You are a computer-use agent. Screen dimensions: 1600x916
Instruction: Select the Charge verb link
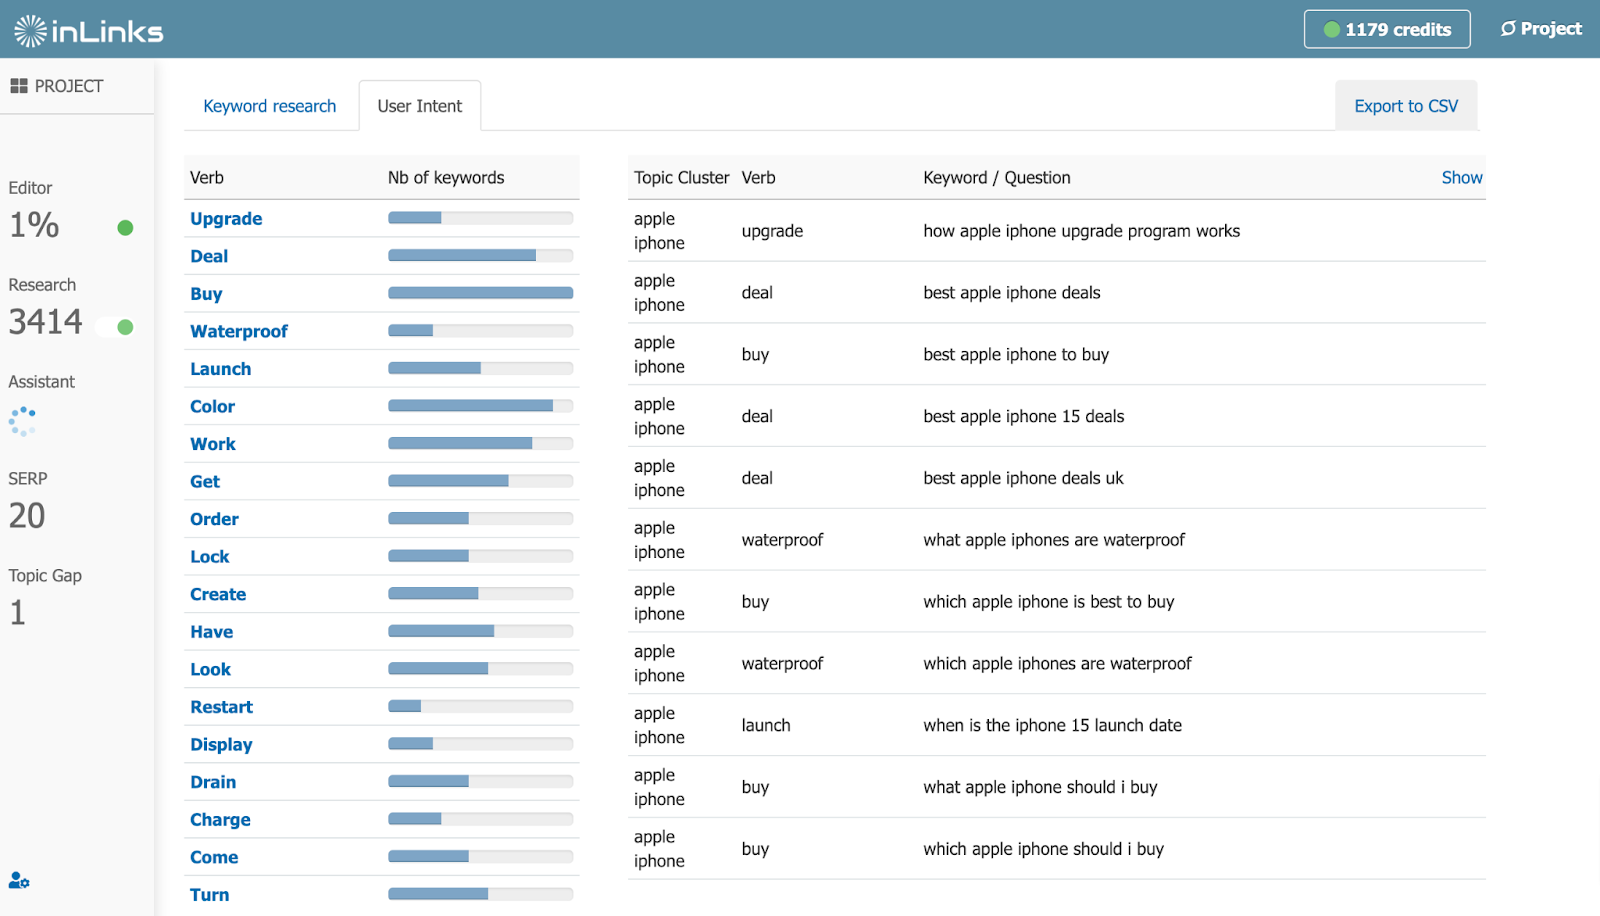click(x=220, y=820)
